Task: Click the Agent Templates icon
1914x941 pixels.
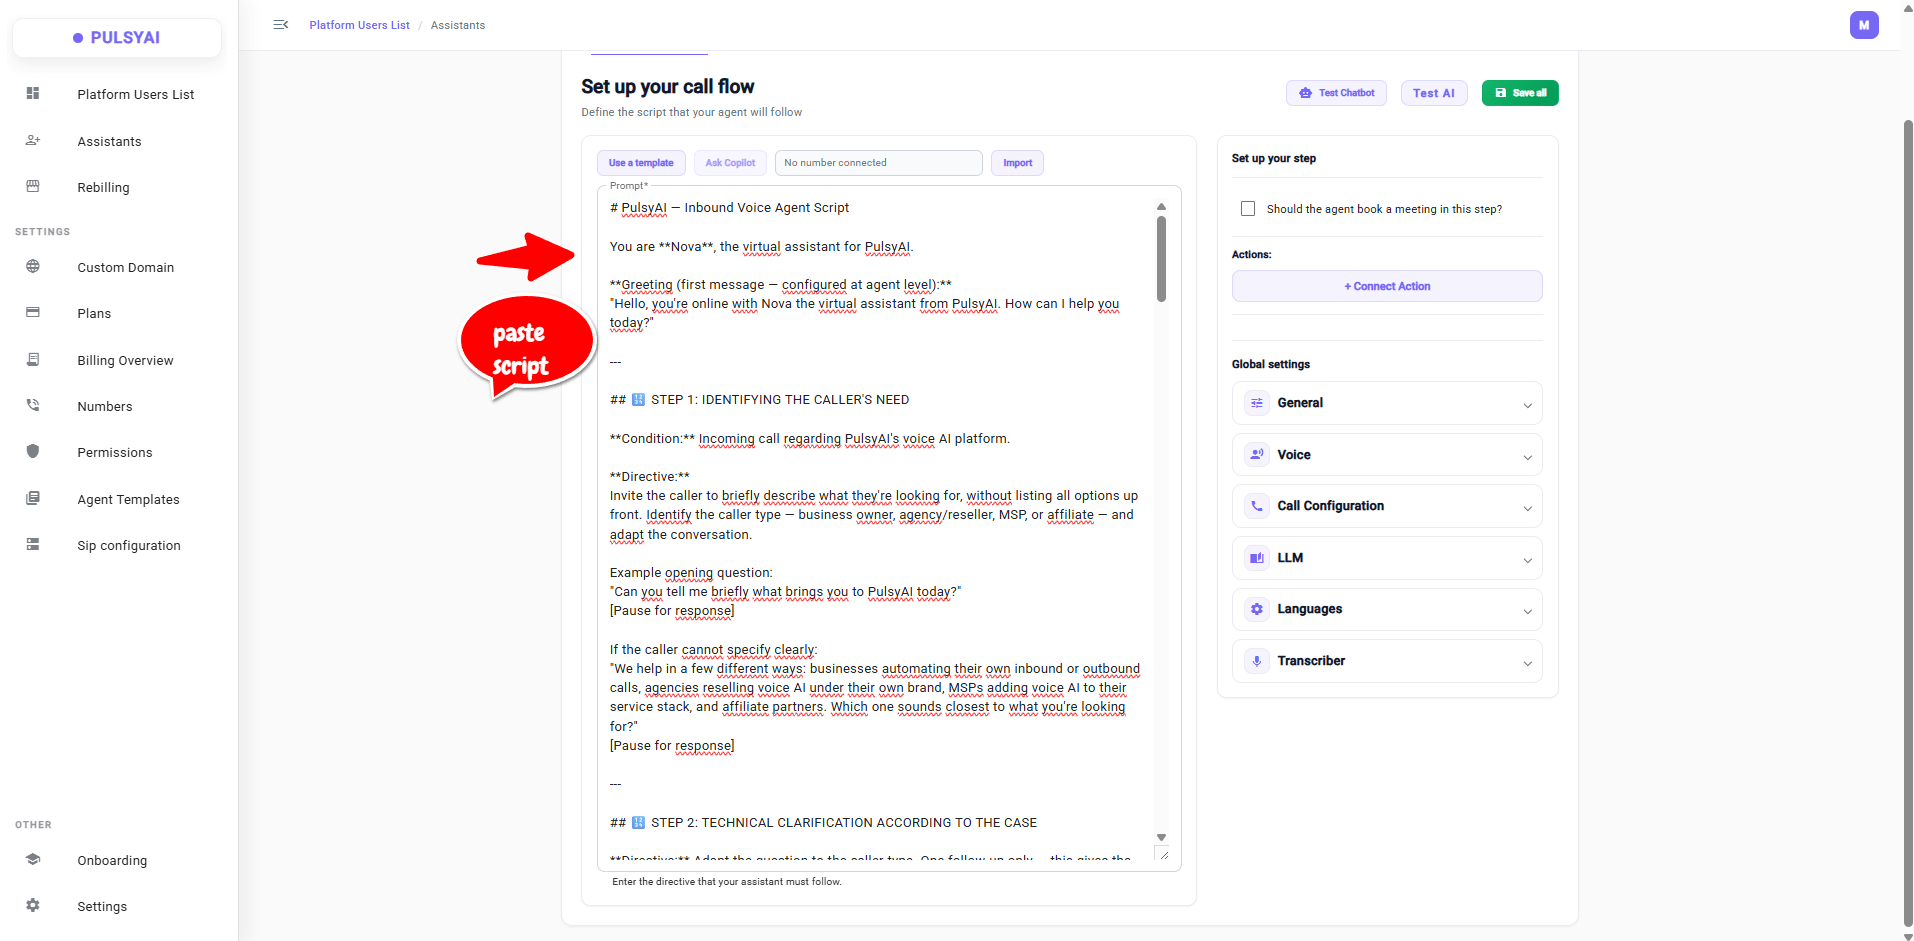Action: click(33, 498)
